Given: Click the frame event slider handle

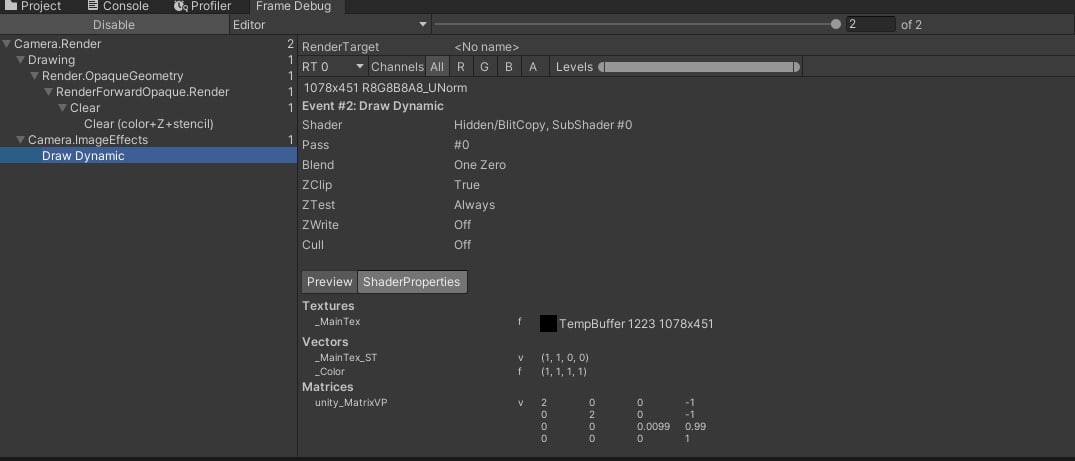Looking at the screenshot, I should (x=836, y=24).
